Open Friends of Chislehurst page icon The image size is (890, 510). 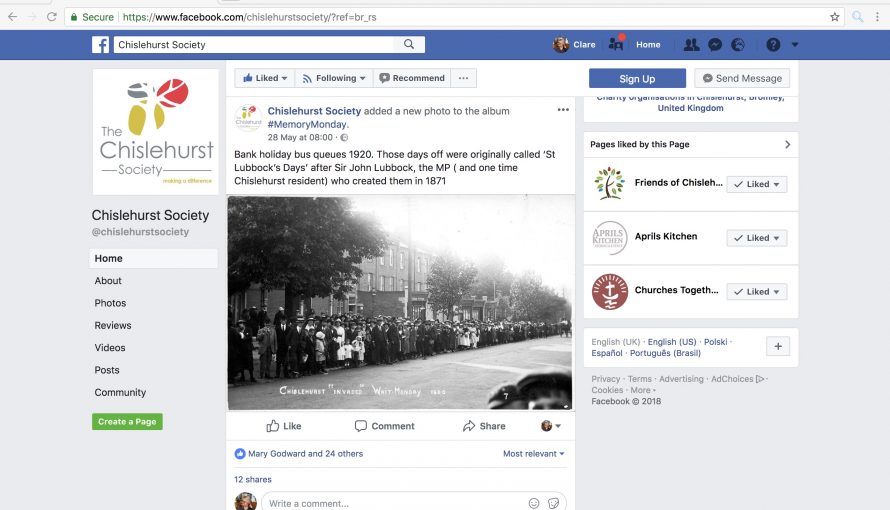tap(610, 183)
